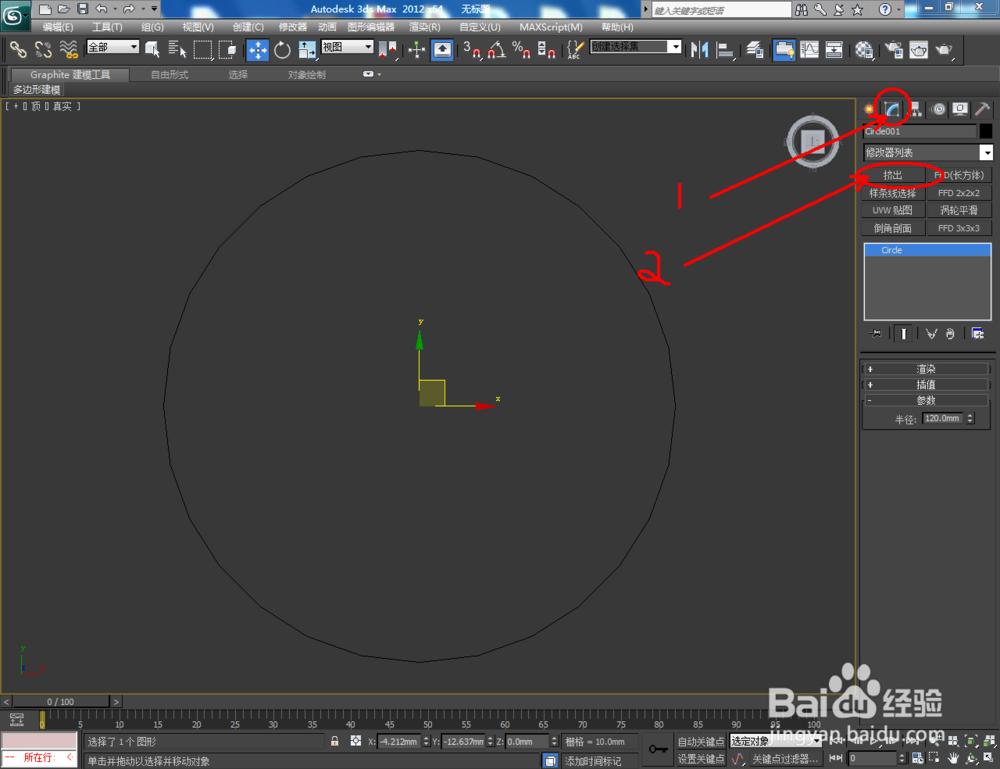
Task: Select the Link tool in main toolbar
Action: [18, 49]
